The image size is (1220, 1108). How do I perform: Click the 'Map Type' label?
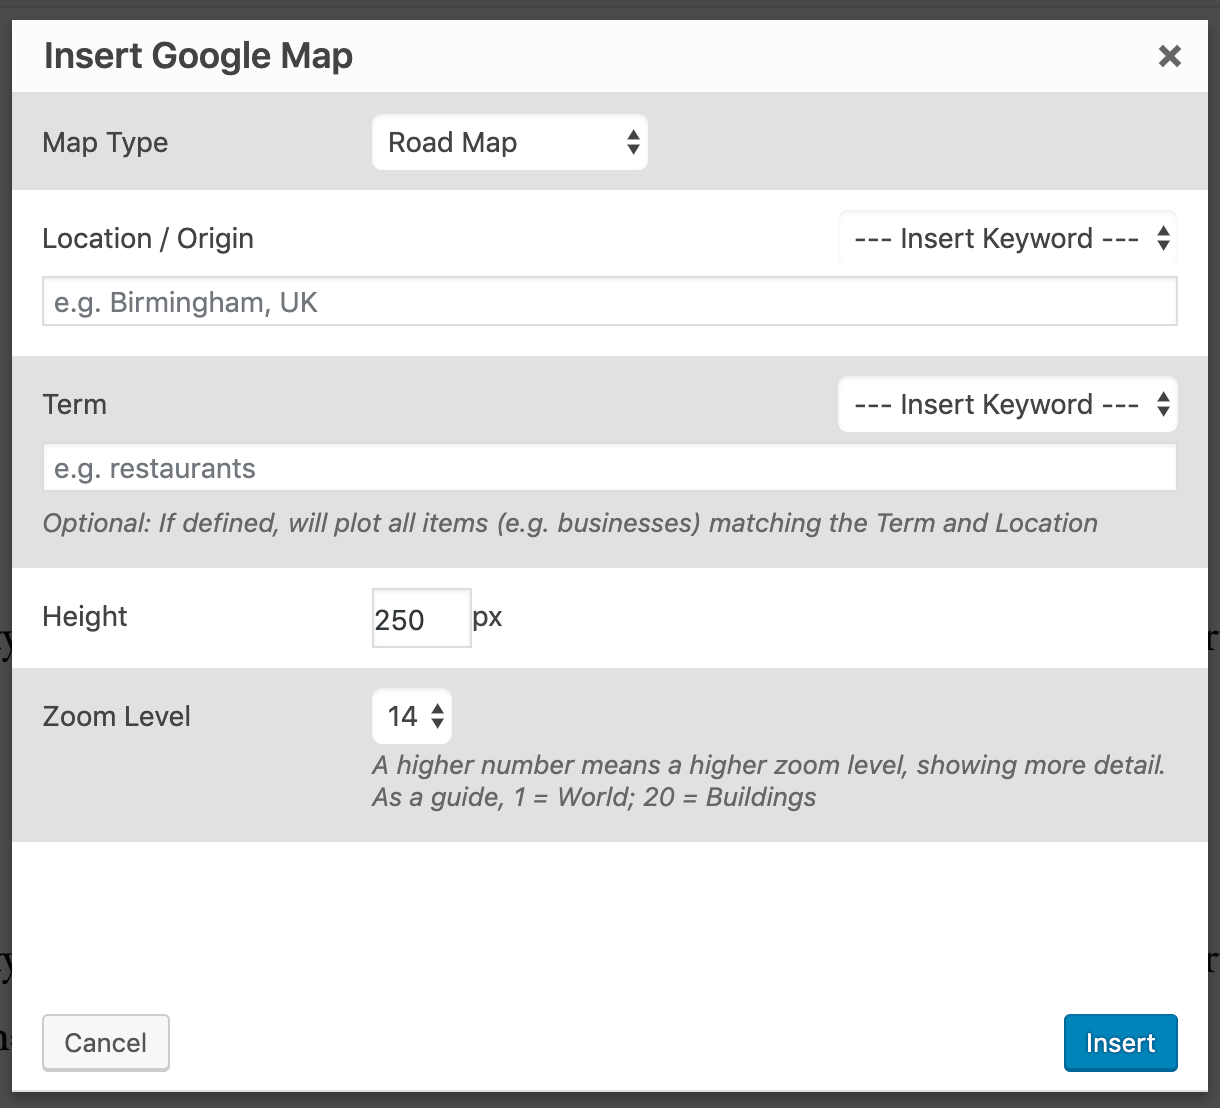click(105, 143)
